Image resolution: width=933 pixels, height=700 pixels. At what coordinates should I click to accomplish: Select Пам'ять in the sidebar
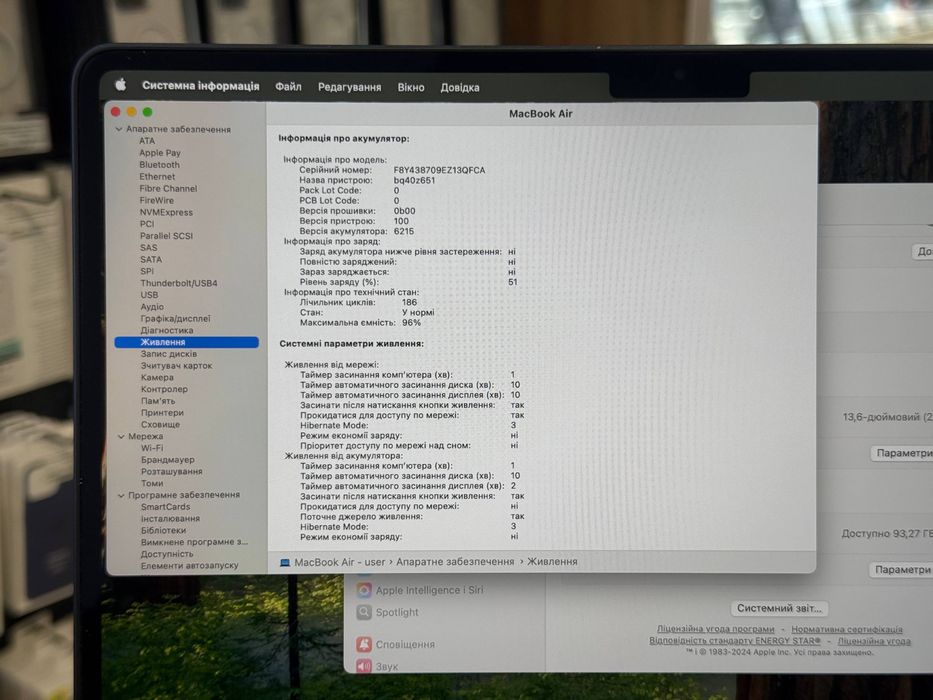click(x=158, y=401)
